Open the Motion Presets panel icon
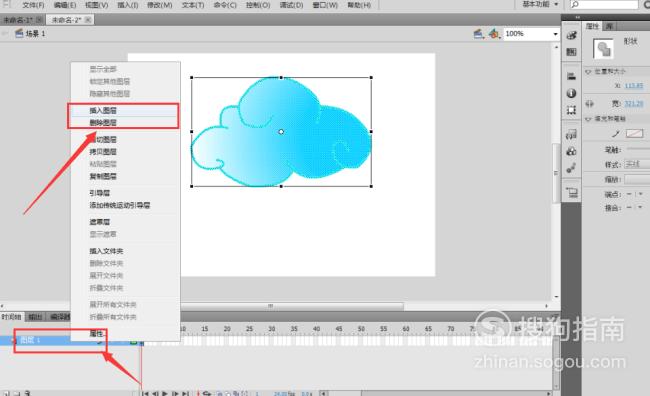This screenshot has width=650, height=396. [572, 168]
